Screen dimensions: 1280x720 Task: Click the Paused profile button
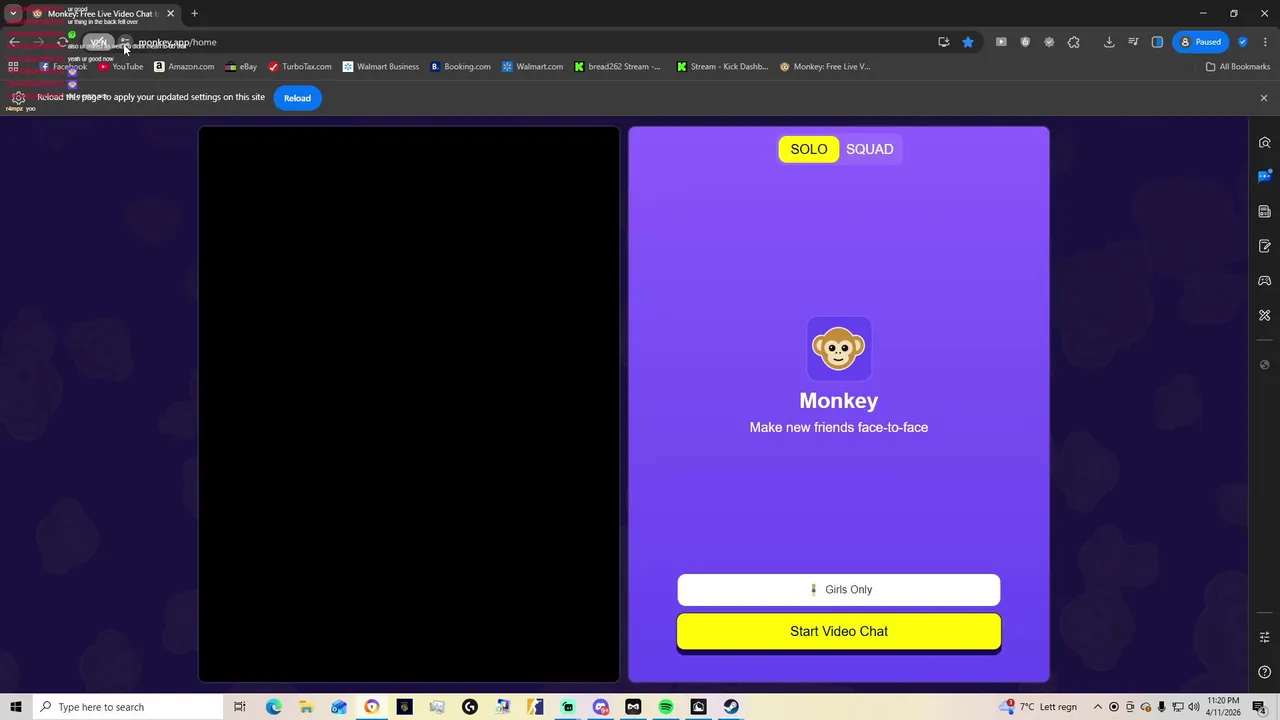pyautogui.click(x=1200, y=42)
